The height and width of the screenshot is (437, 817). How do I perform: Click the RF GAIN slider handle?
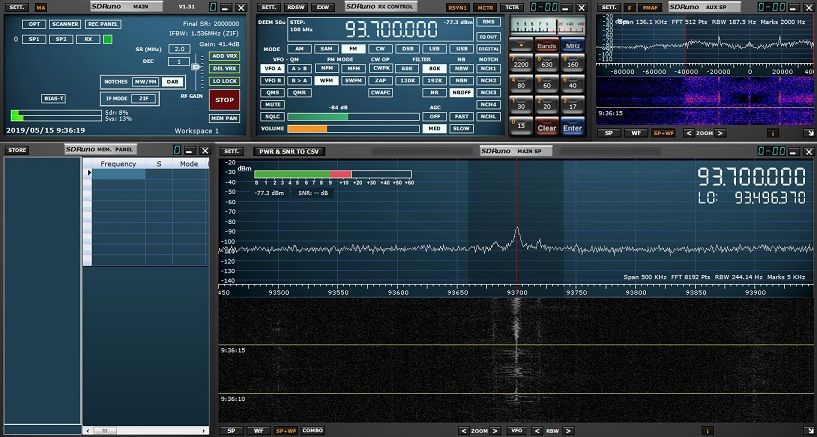(196, 67)
